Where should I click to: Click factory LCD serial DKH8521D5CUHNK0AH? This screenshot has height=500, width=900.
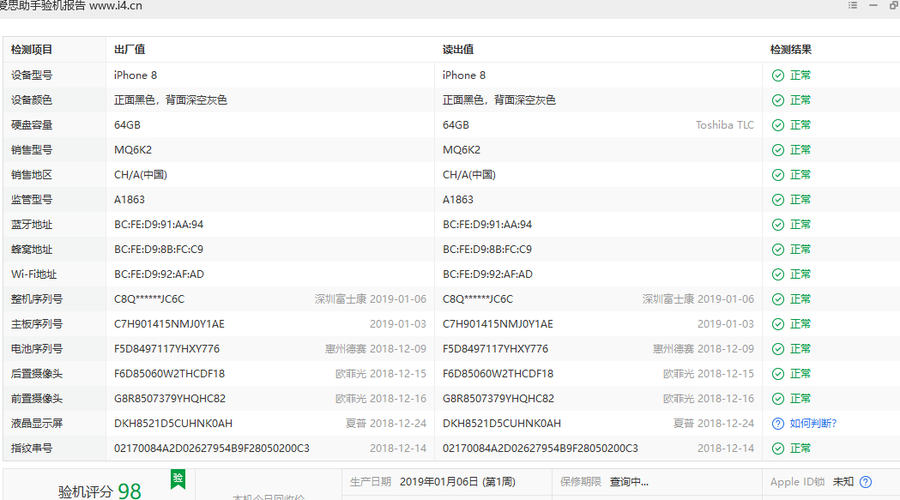[x=173, y=424]
